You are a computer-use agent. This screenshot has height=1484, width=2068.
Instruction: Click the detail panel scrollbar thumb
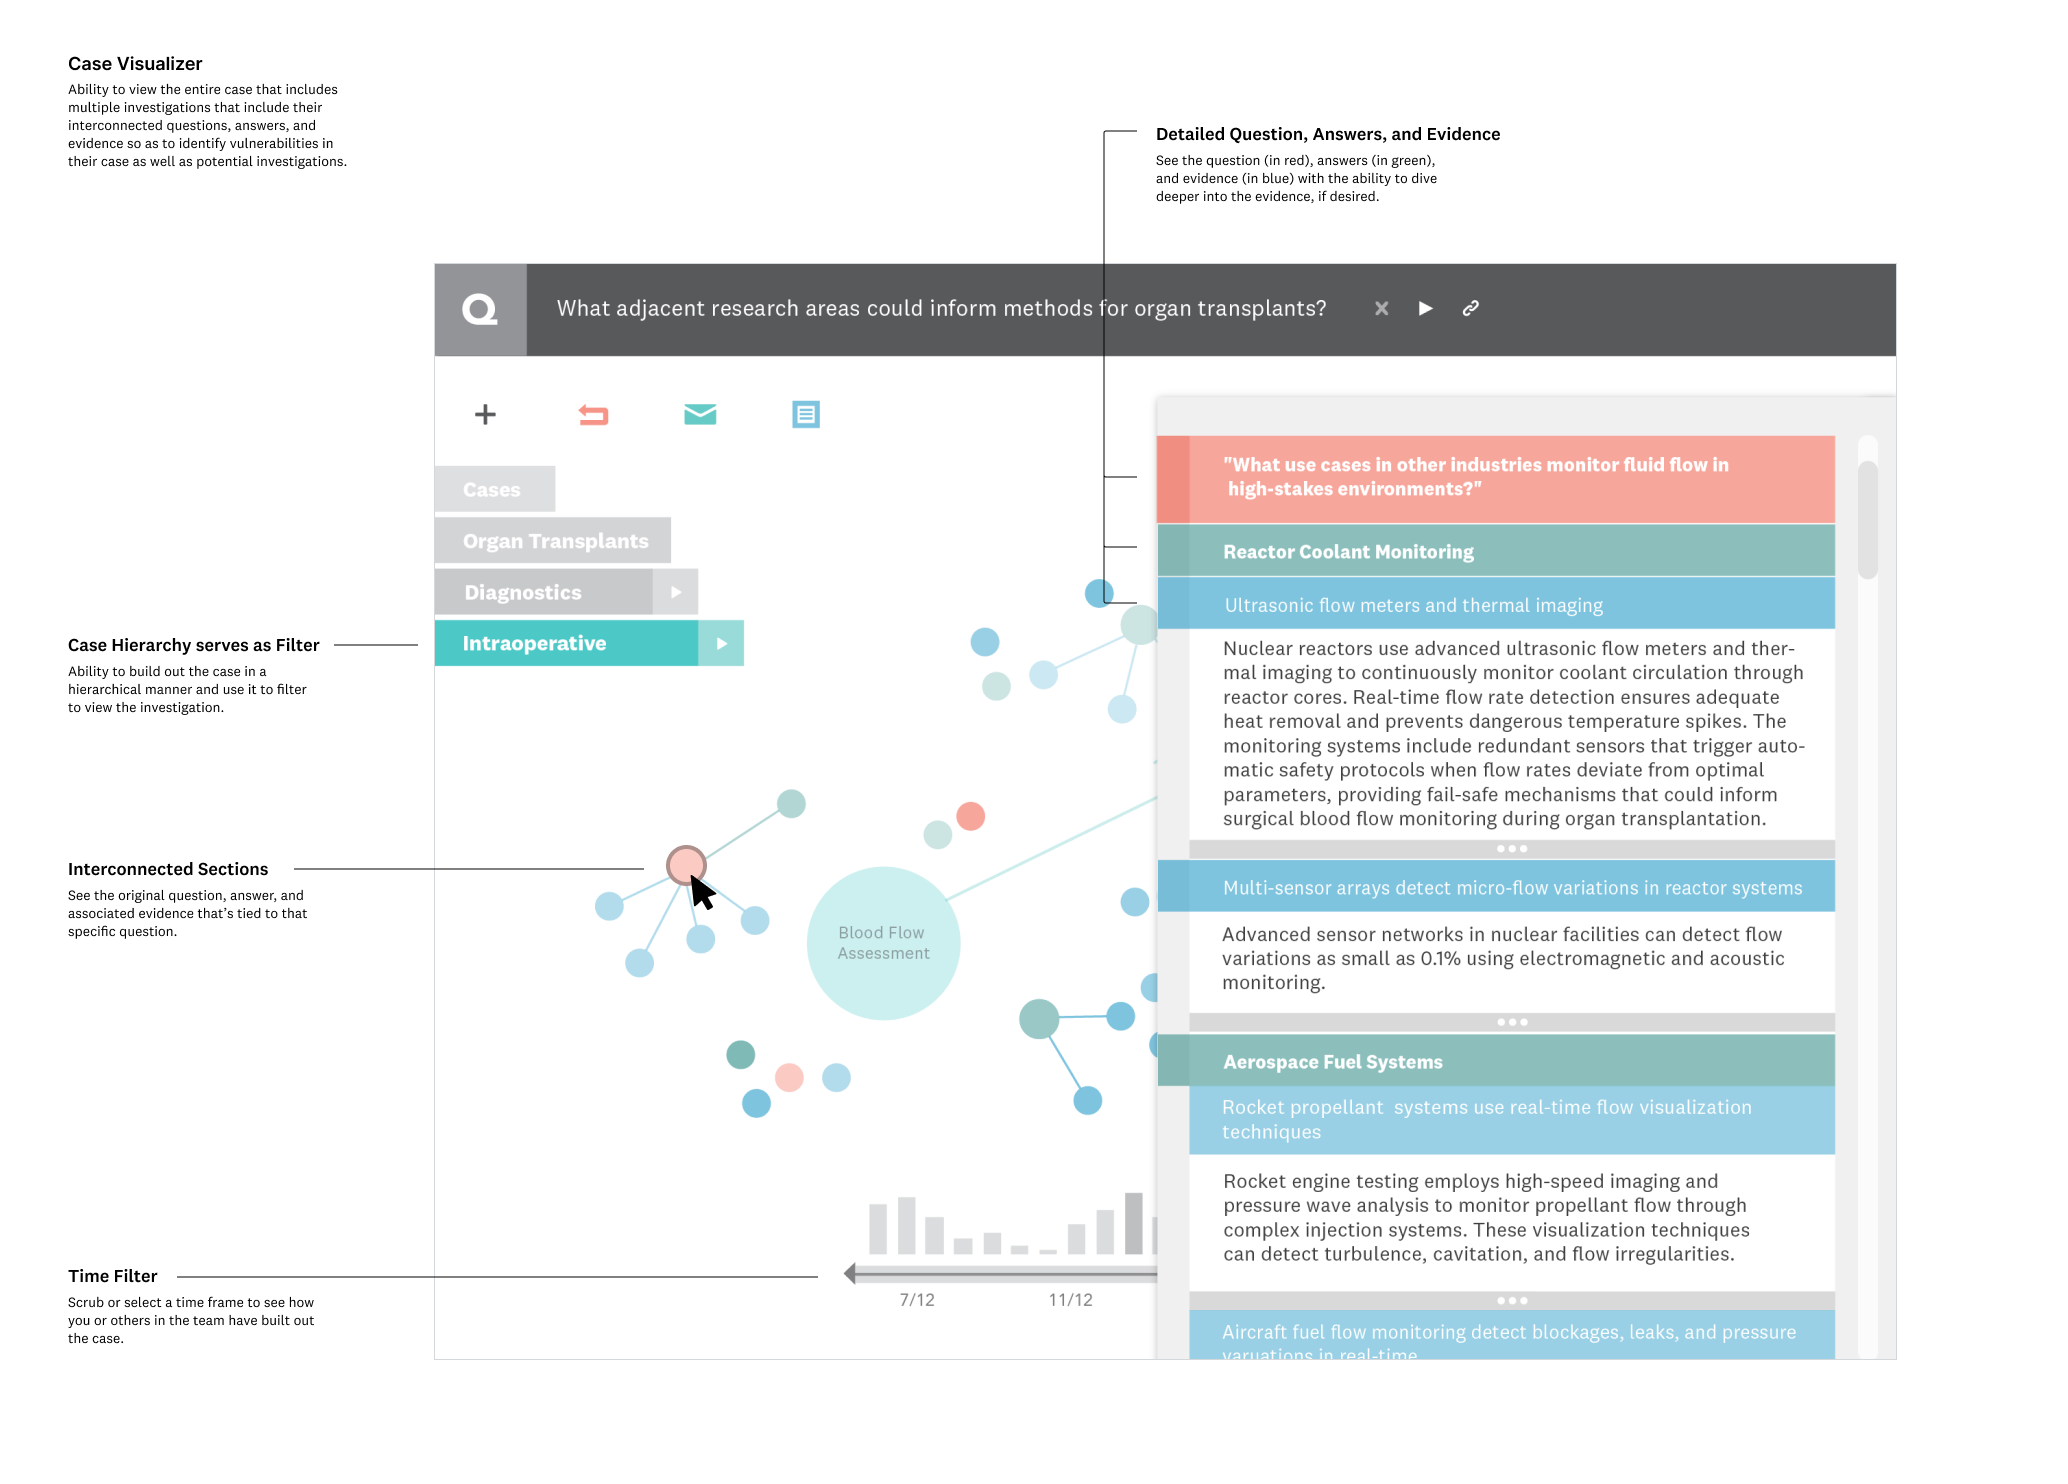(x=1867, y=519)
